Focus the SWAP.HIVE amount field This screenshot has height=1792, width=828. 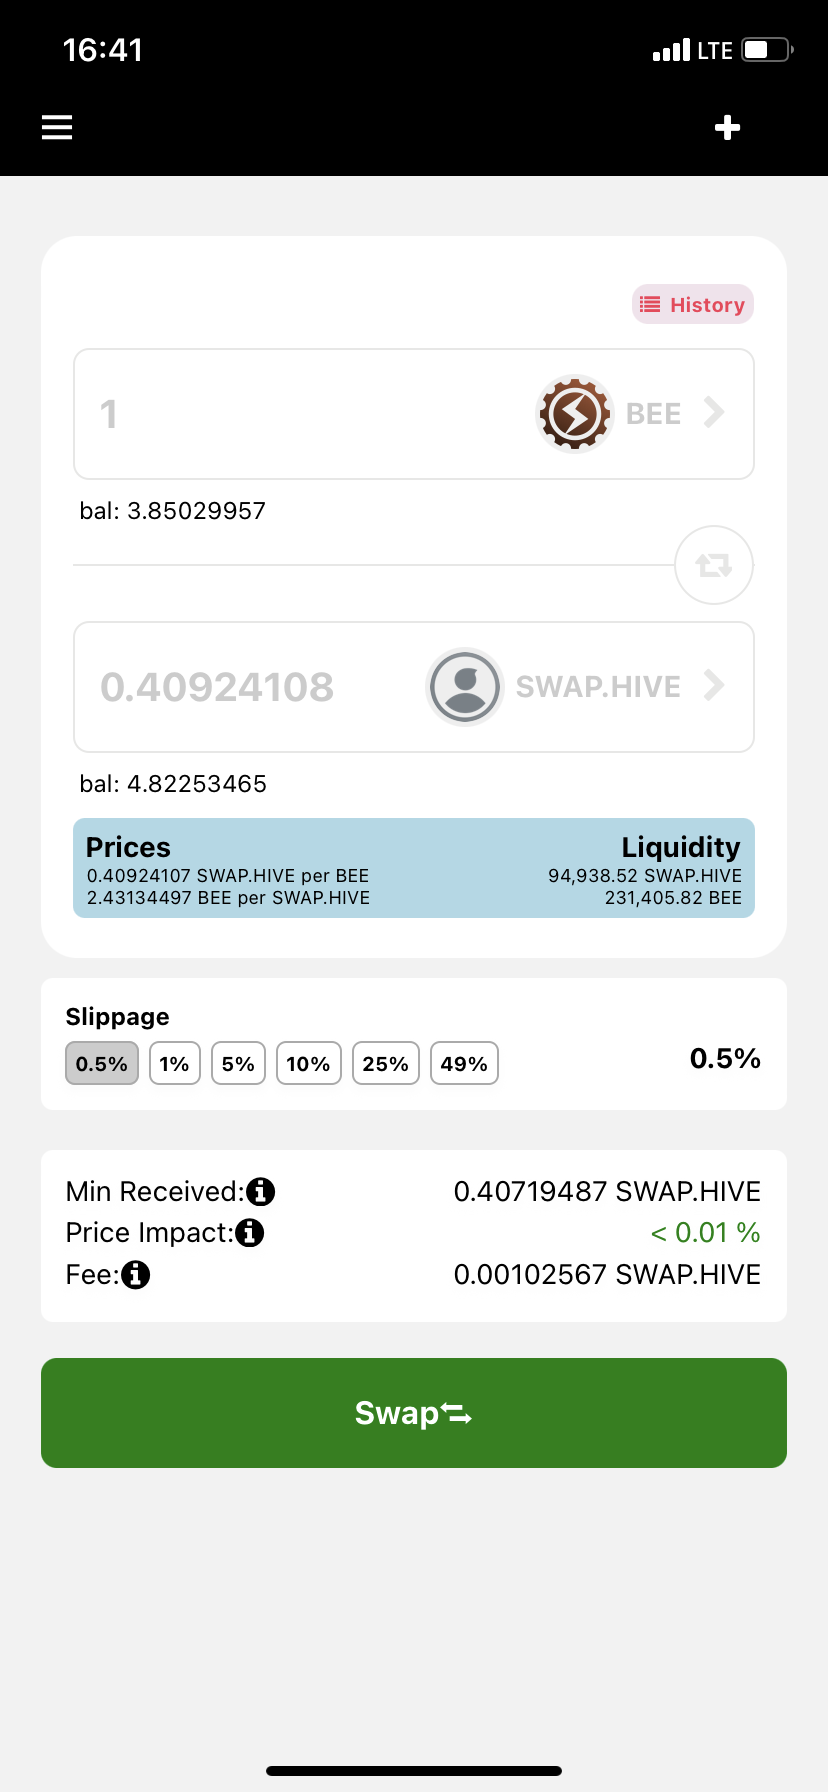[x=250, y=687]
